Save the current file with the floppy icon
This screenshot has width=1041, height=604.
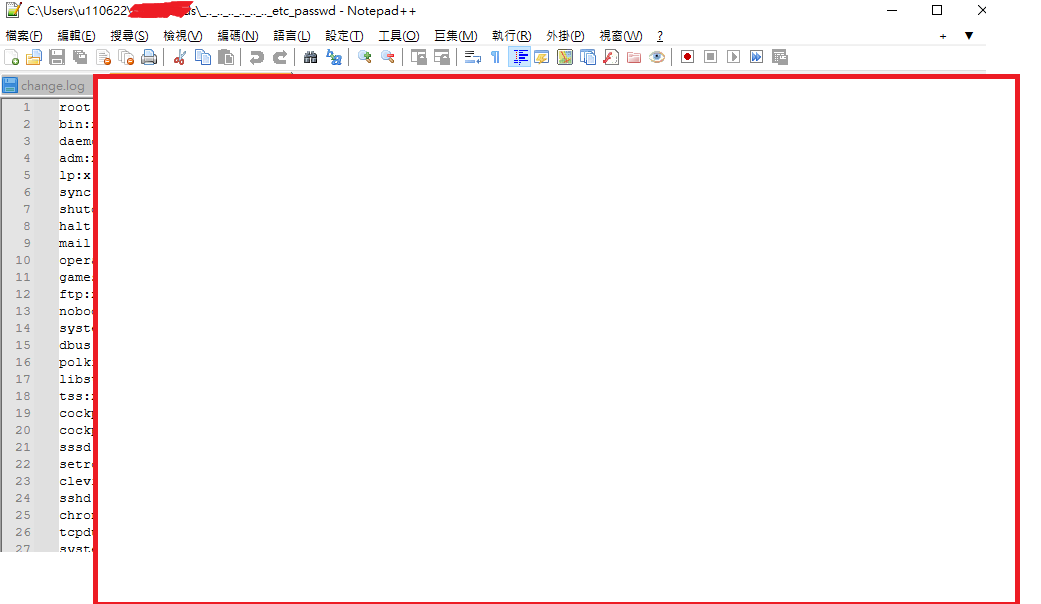click(57, 57)
